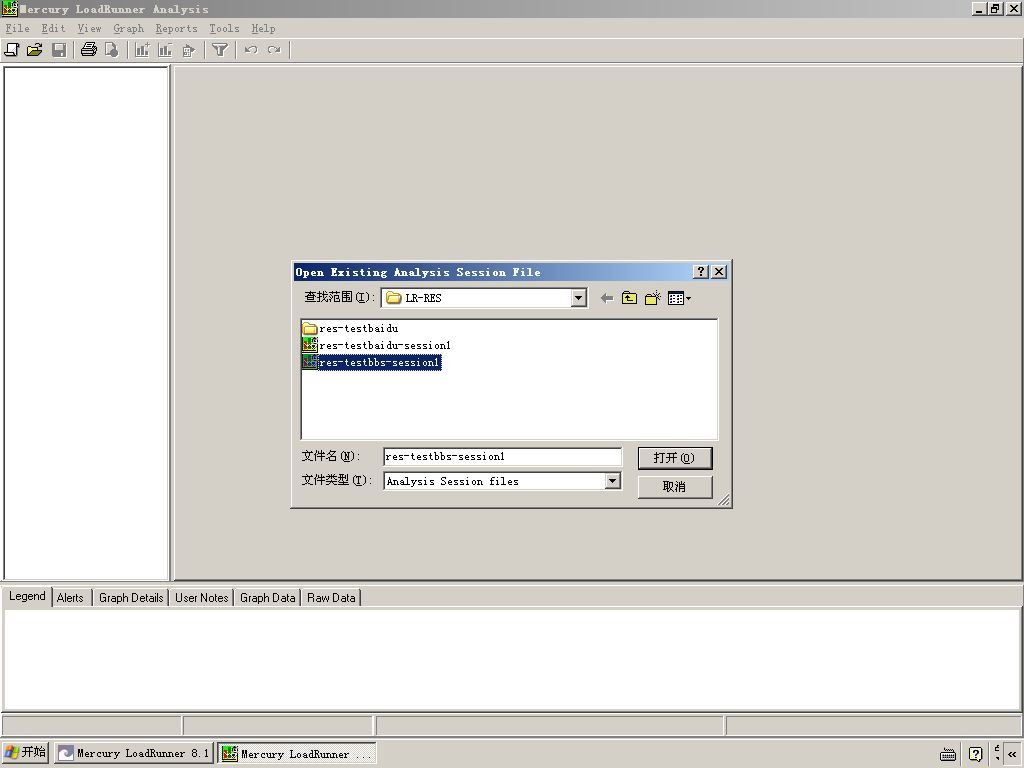The image size is (1024, 768).
Task: Click the Redo arrow toolbar icon
Action: [x=274, y=50]
